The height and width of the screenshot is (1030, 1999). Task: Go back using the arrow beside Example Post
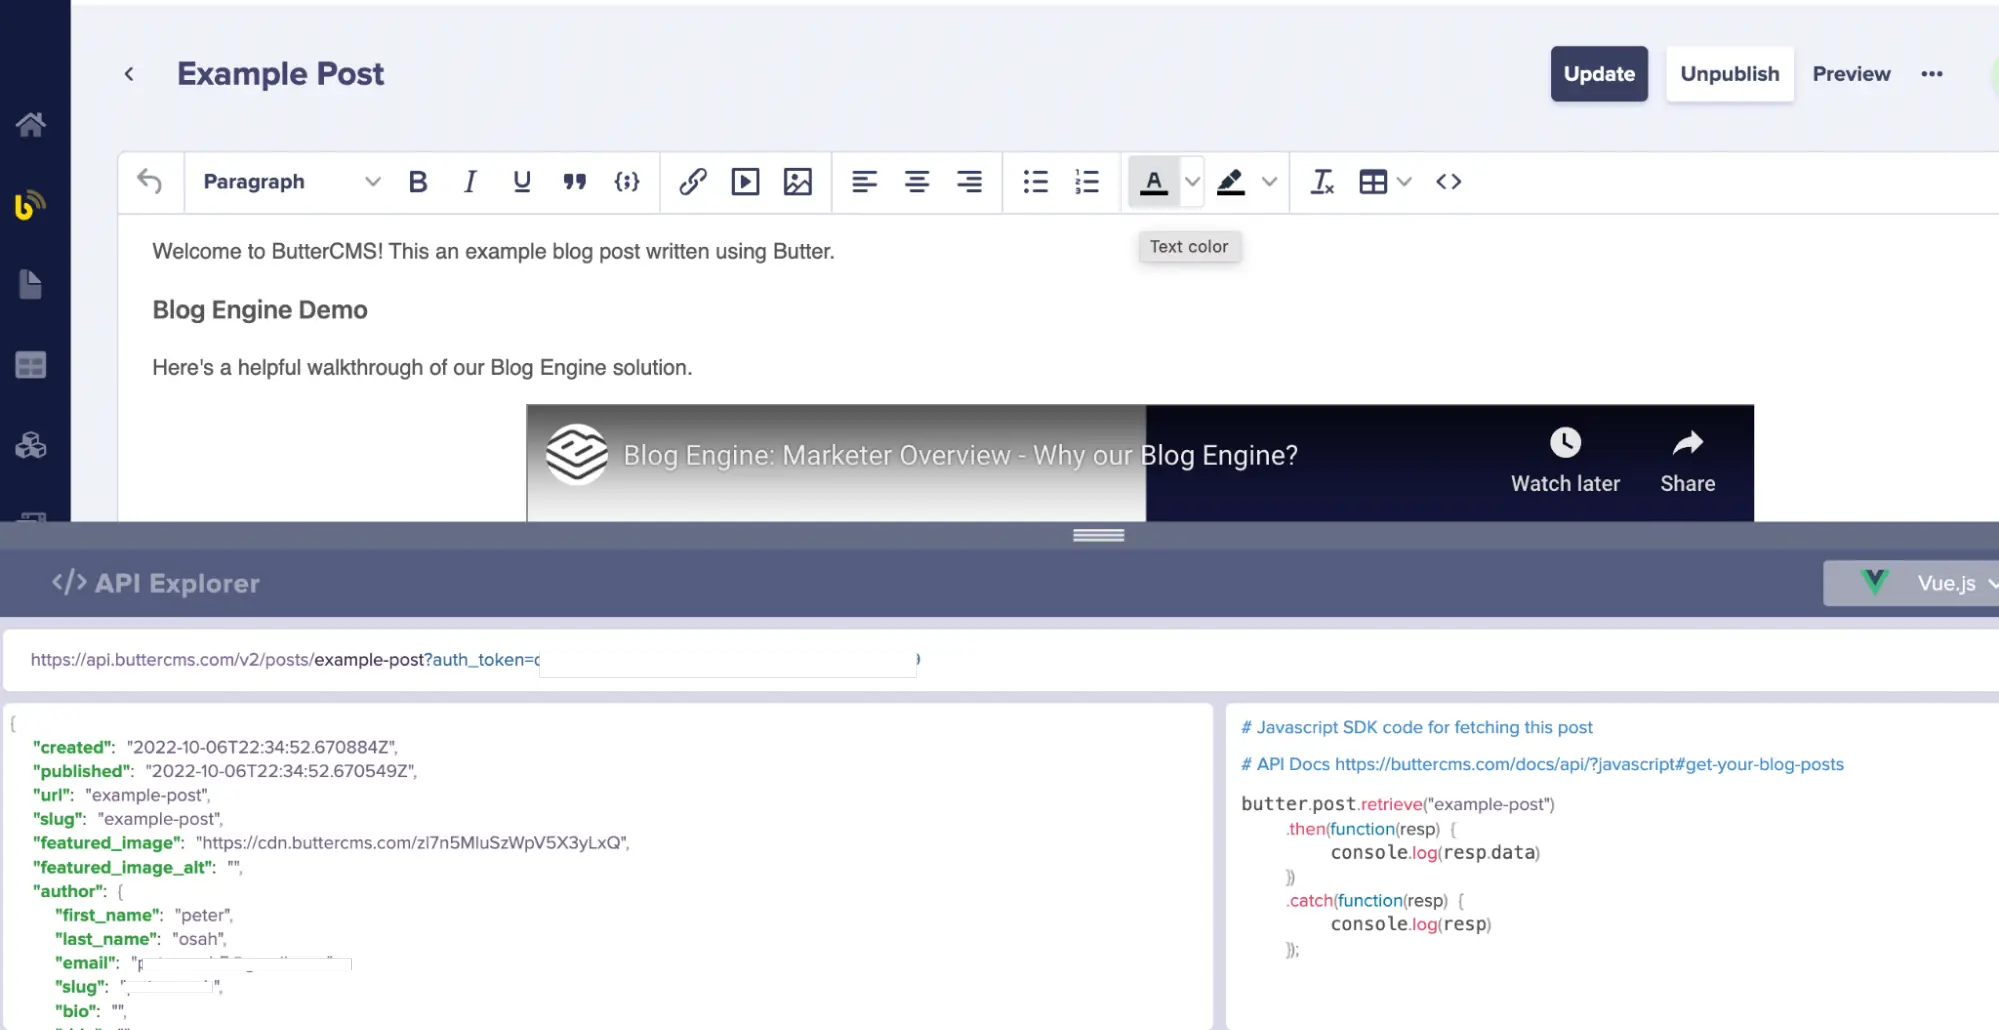(x=129, y=74)
